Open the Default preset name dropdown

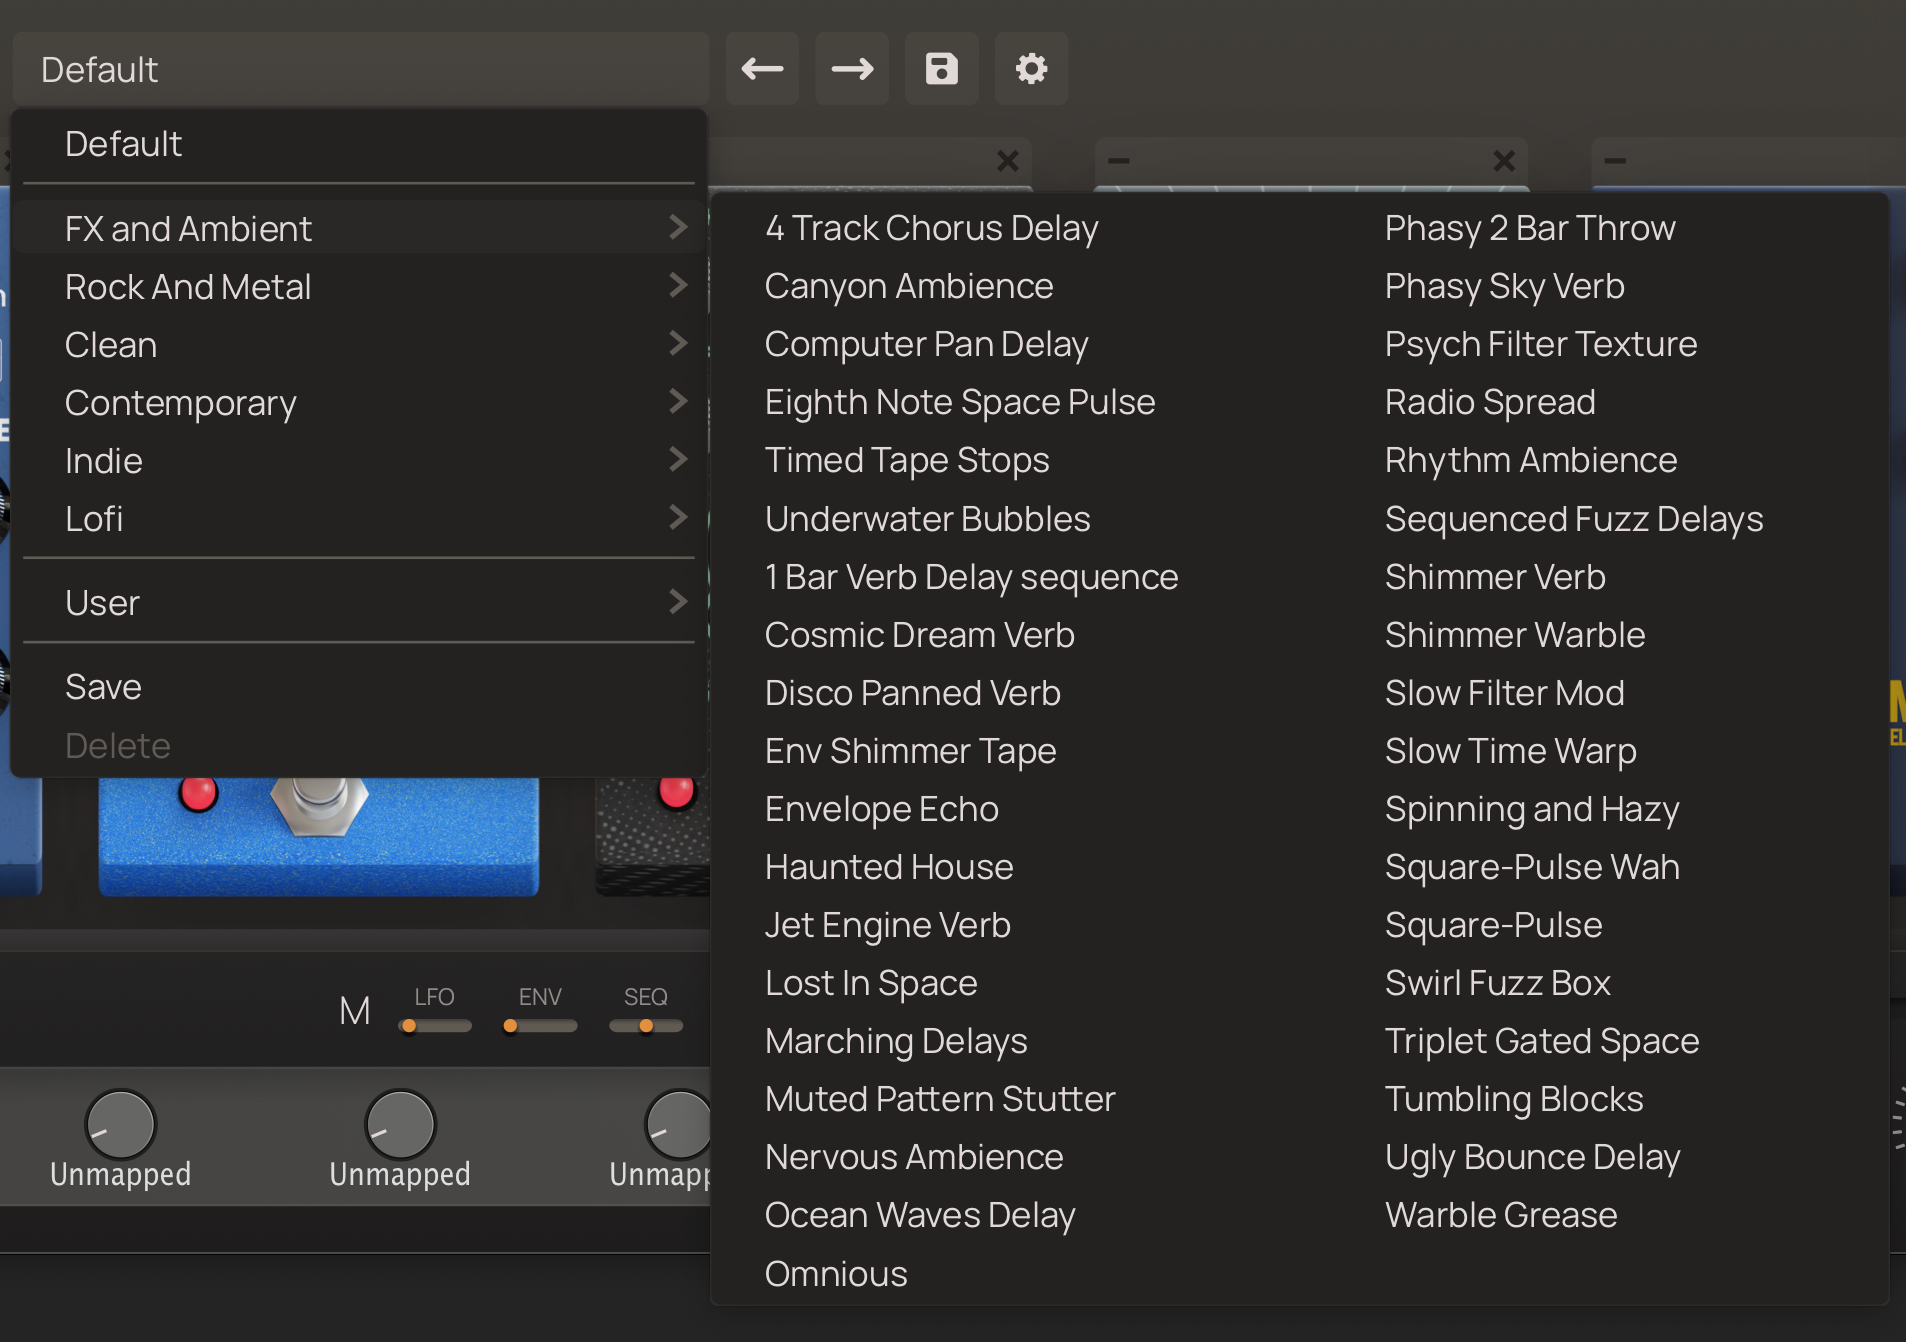(x=360, y=70)
